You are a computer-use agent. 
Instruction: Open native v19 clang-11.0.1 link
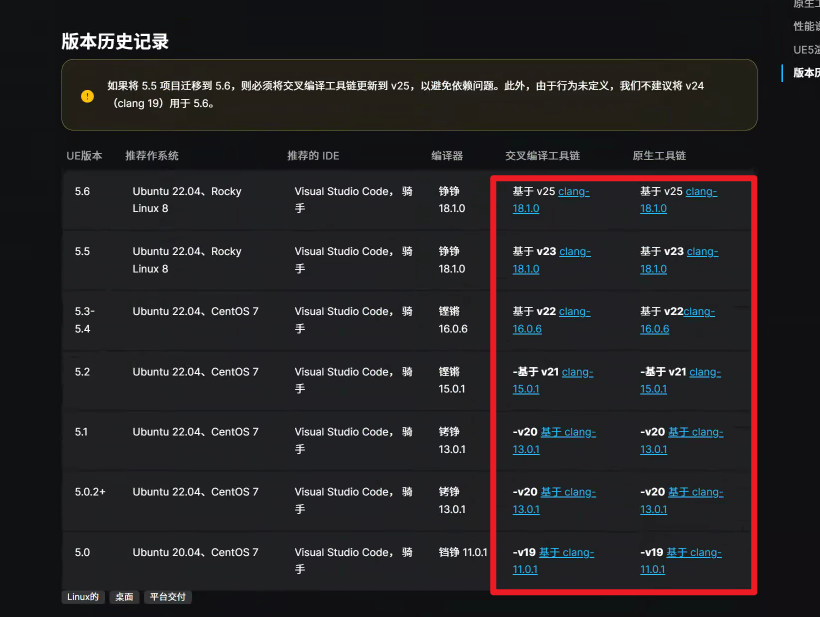click(680, 561)
